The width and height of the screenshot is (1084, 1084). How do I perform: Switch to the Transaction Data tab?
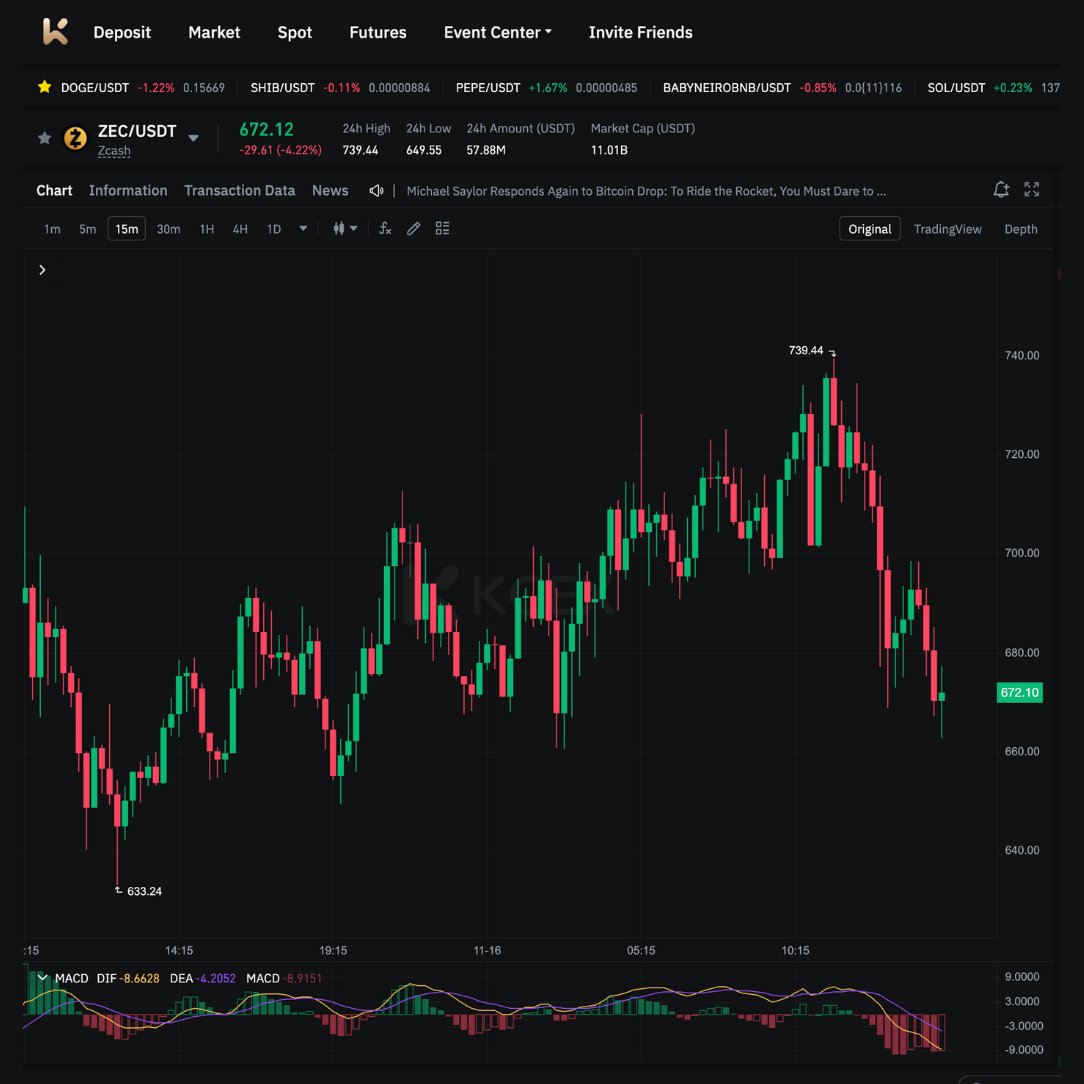click(x=239, y=190)
